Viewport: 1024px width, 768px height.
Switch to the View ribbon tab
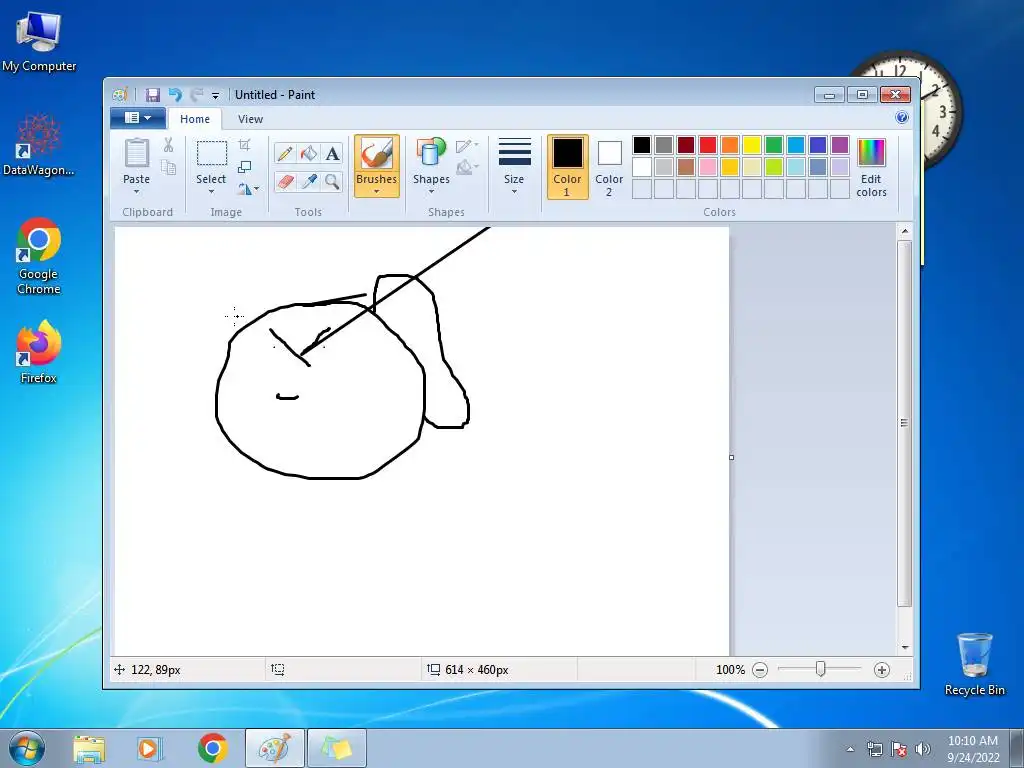click(x=250, y=119)
